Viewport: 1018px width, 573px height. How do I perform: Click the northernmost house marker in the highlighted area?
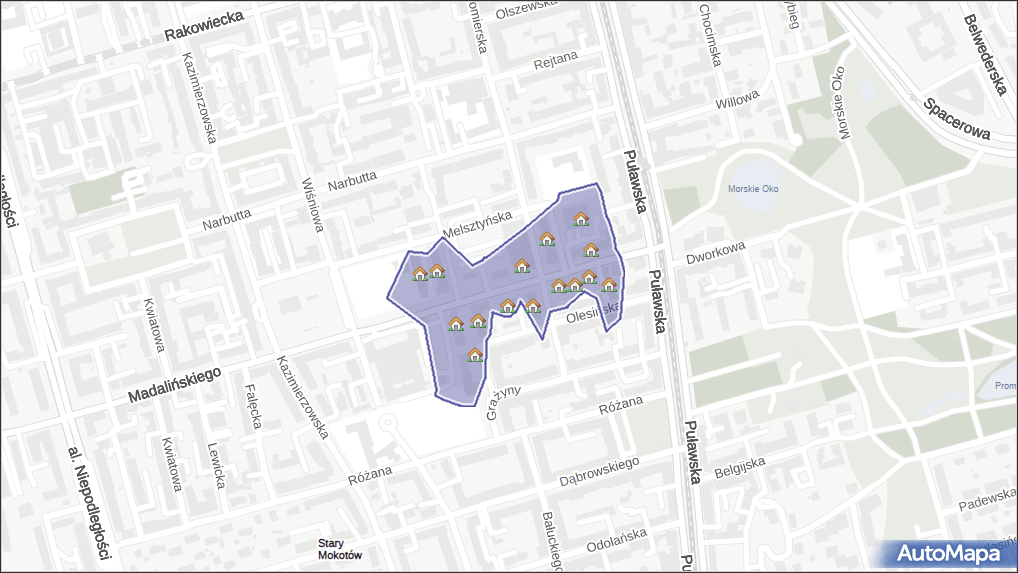[x=581, y=219]
